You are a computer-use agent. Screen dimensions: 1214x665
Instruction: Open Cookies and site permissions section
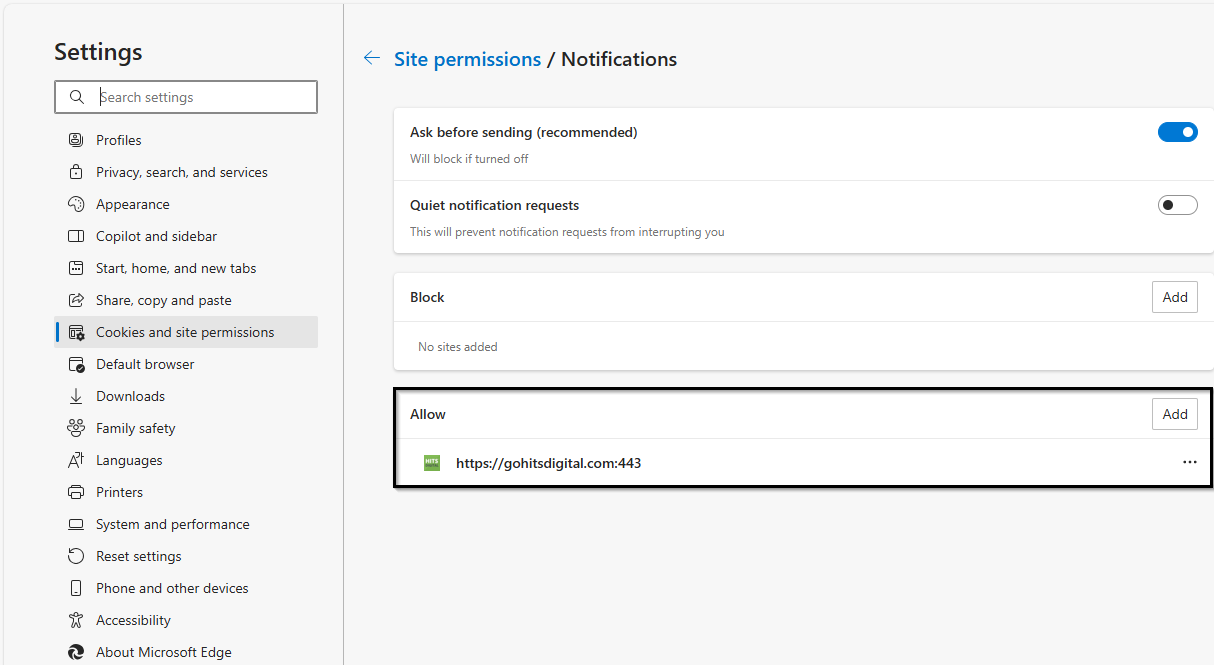click(185, 332)
